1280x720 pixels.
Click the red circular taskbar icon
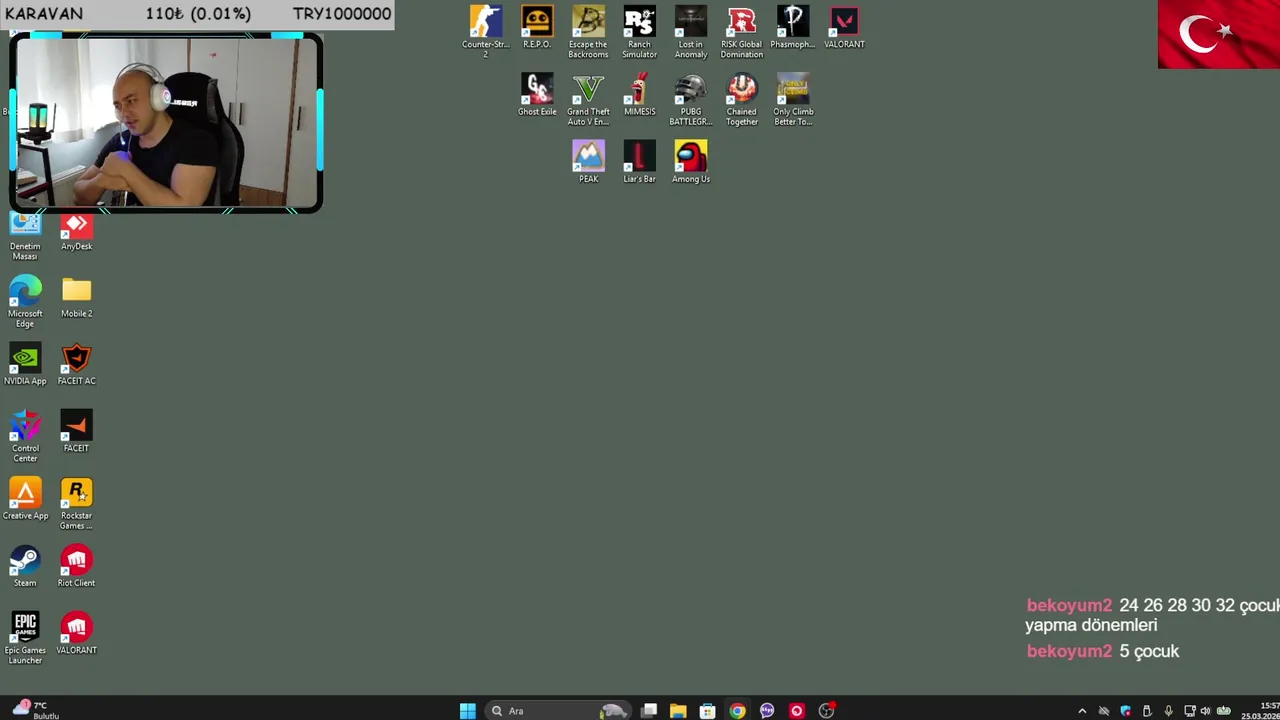pyautogui.click(x=796, y=711)
